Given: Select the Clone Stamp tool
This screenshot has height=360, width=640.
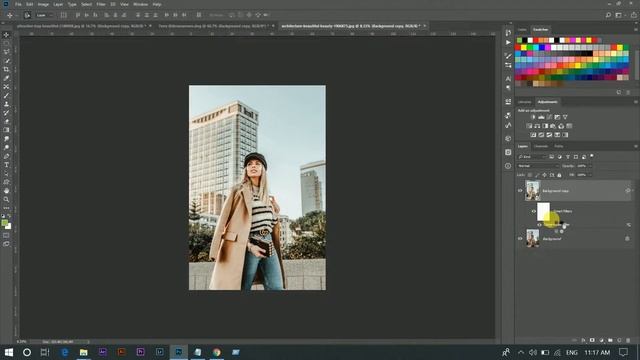Looking at the screenshot, I should pyautogui.click(x=6, y=104).
